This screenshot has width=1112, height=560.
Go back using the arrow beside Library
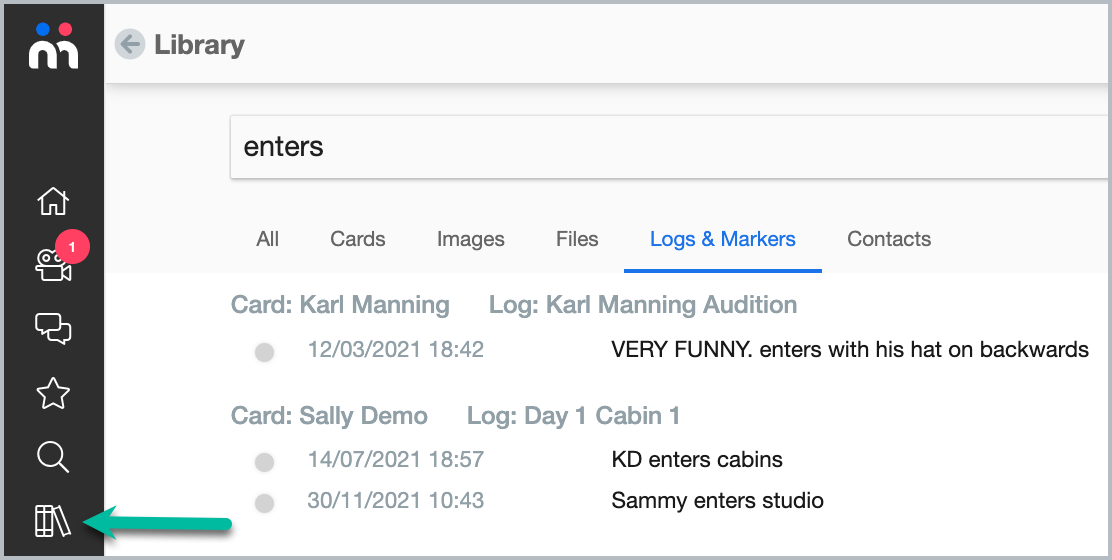[x=130, y=45]
